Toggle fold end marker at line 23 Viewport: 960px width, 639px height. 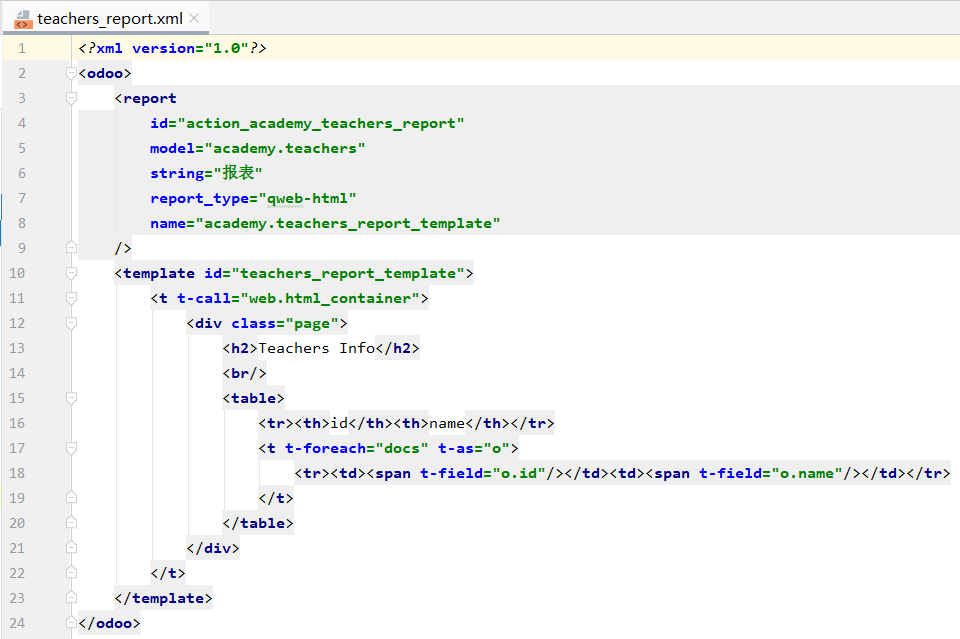pos(71,598)
